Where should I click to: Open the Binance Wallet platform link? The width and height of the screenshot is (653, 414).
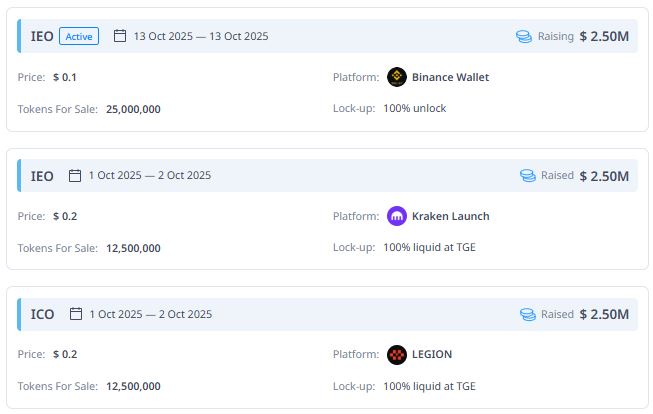(x=450, y=77)
